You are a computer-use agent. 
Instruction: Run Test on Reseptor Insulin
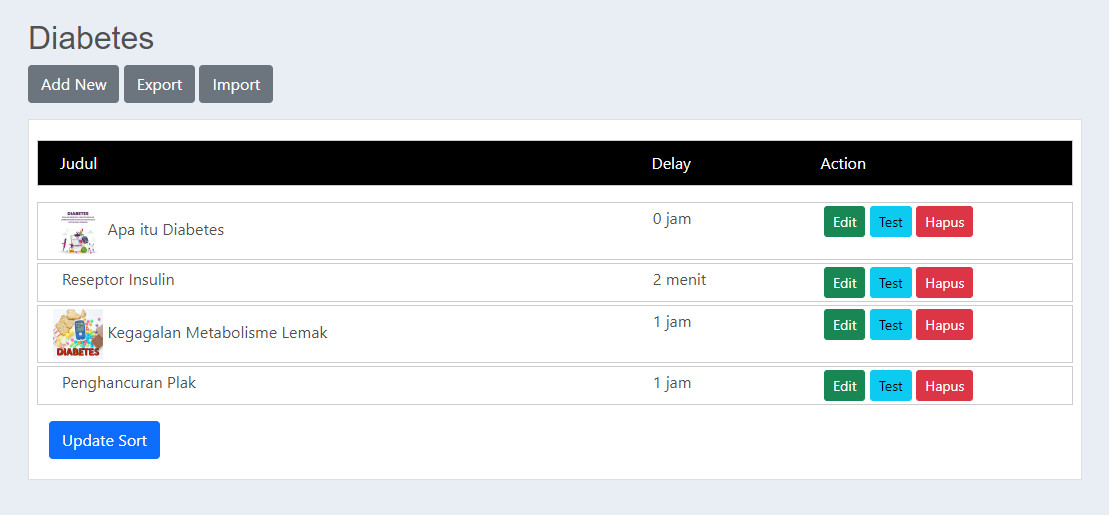(890, 283)
